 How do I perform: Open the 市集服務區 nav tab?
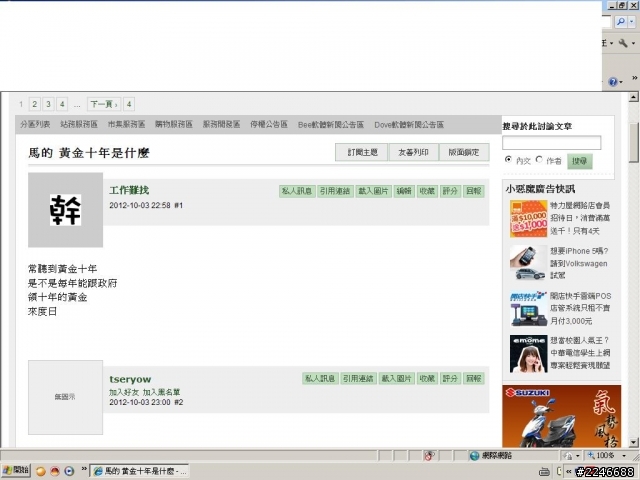click(127, 124)
